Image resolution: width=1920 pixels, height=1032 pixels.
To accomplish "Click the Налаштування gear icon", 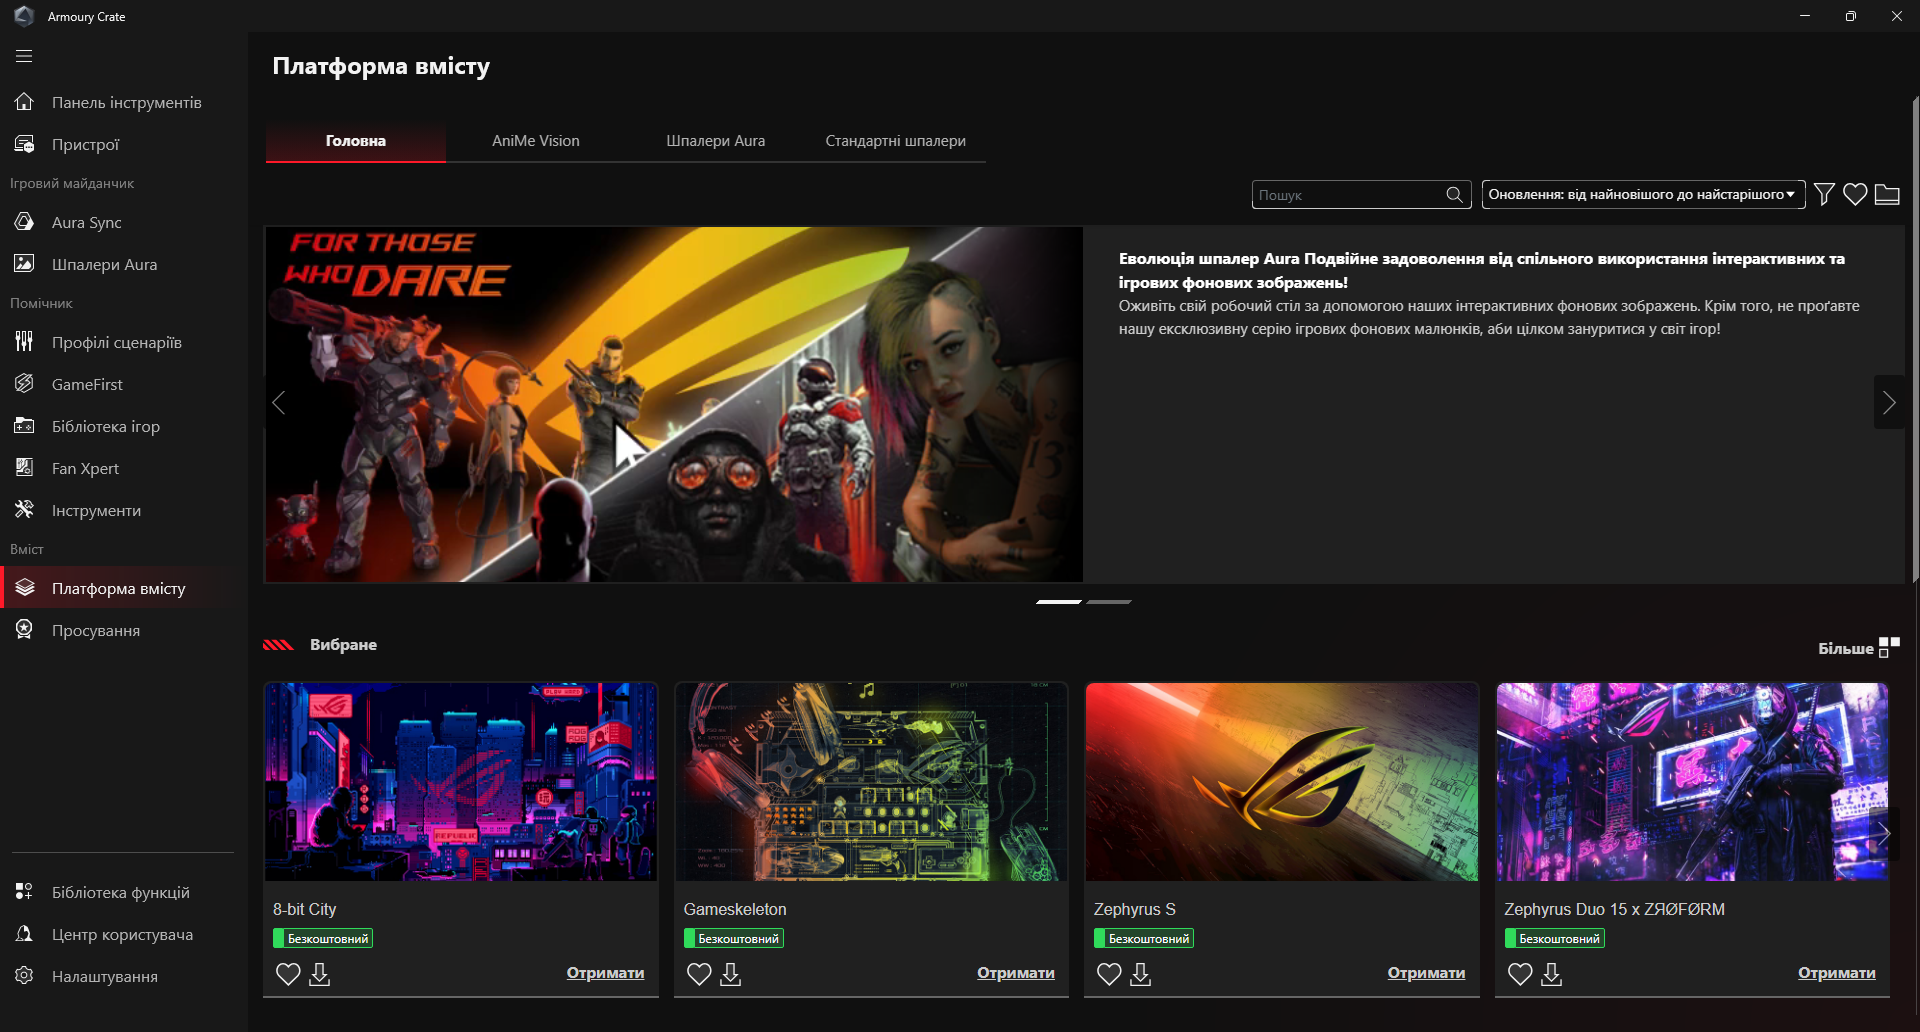I will coord(24,976).
